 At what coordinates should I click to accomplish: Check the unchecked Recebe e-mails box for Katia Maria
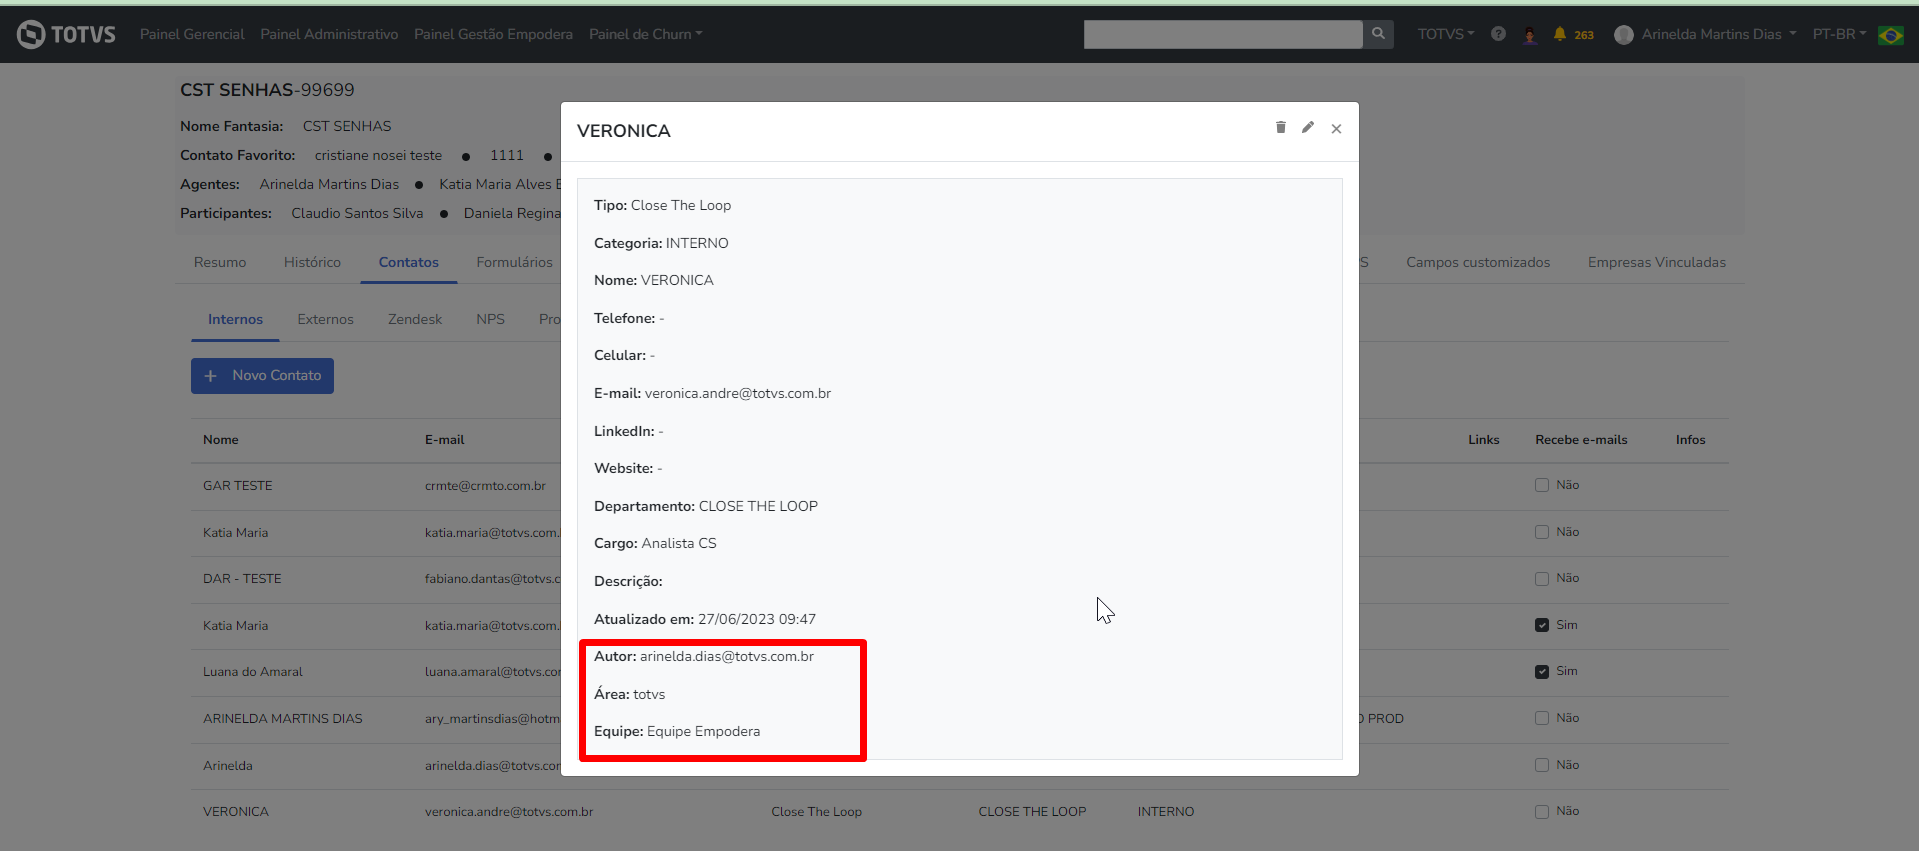pos(1542,532)
